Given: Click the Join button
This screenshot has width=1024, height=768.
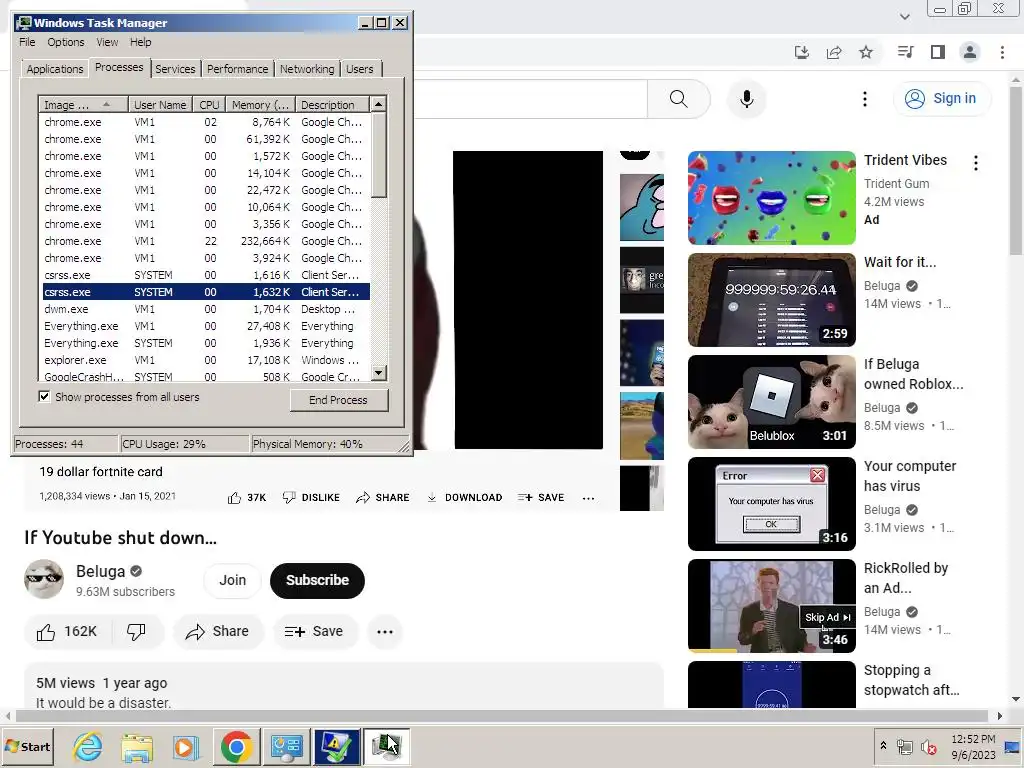Looking at the screenshot, I should (x=232, y=581).
